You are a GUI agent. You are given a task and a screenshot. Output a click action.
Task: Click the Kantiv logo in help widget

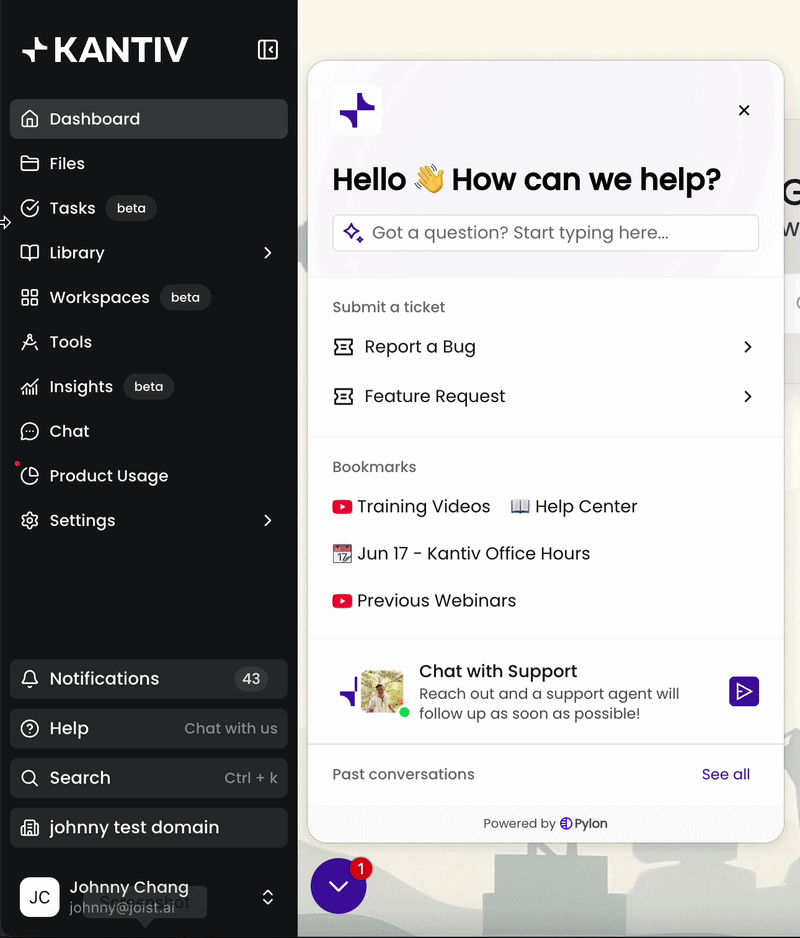(x=357, y=110)
